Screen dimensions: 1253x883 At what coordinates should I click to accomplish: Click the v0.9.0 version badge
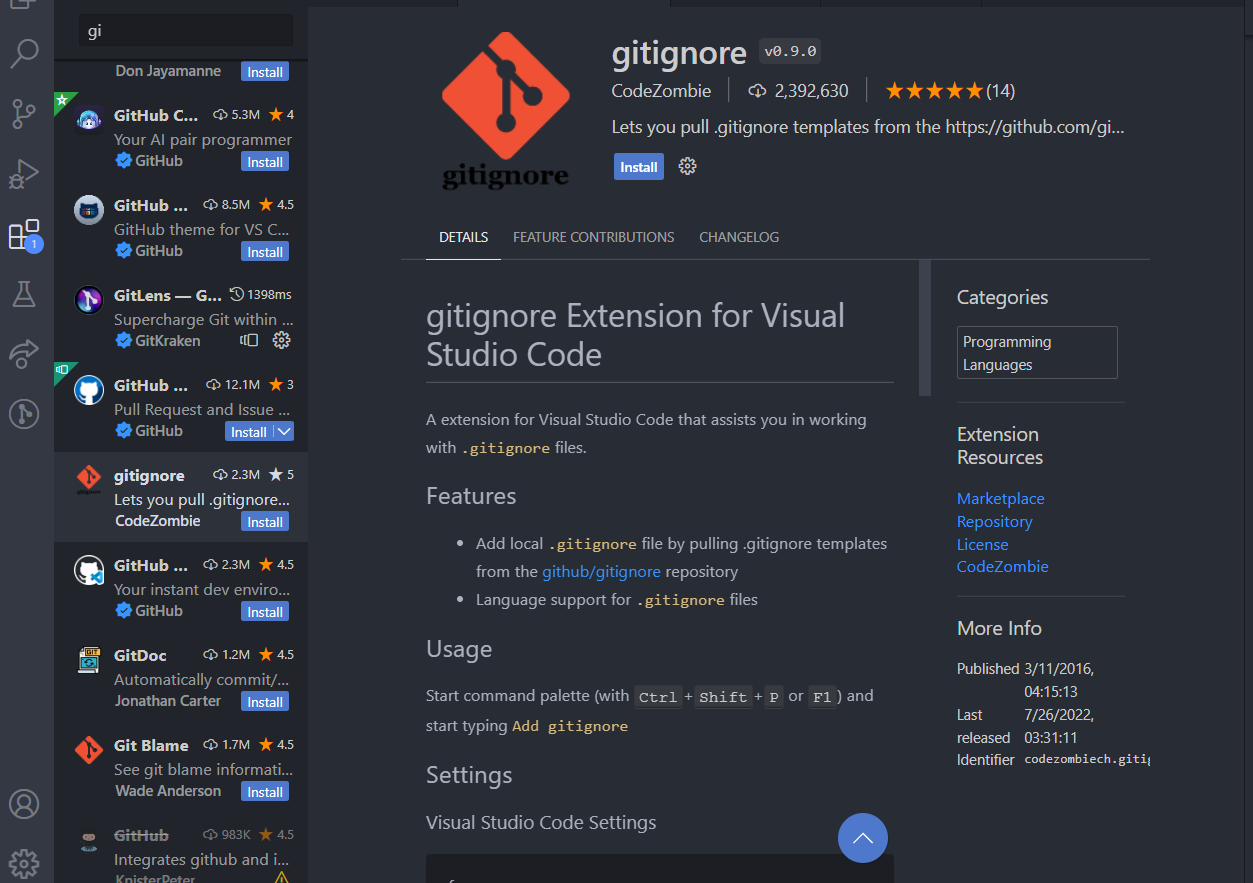click(790, 51)
